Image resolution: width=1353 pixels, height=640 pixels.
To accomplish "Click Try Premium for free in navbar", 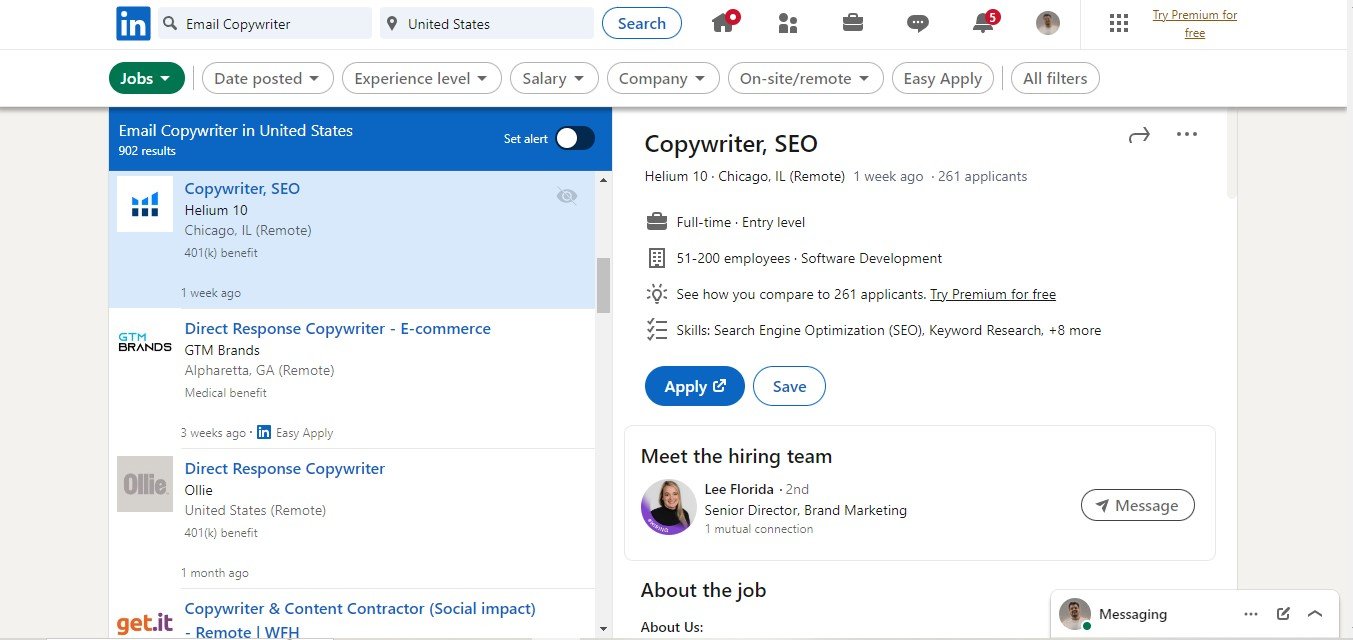I will 1194,24.
